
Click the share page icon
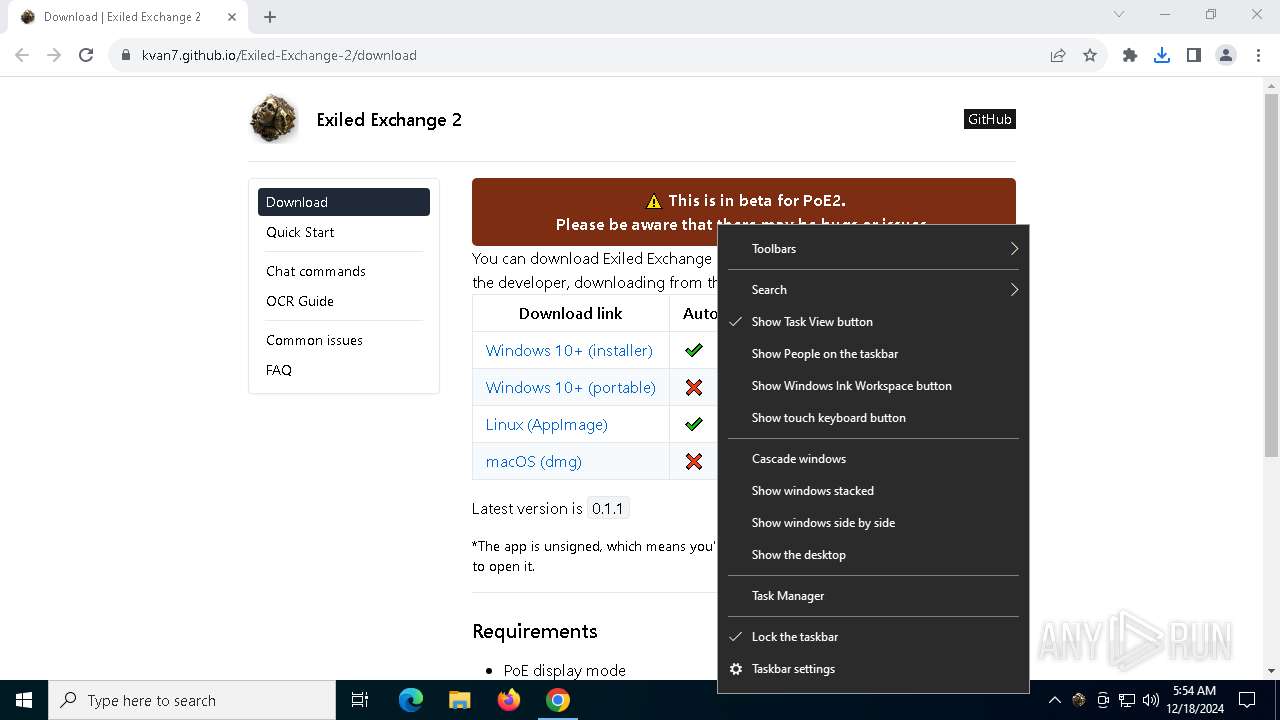(1058, 55)
